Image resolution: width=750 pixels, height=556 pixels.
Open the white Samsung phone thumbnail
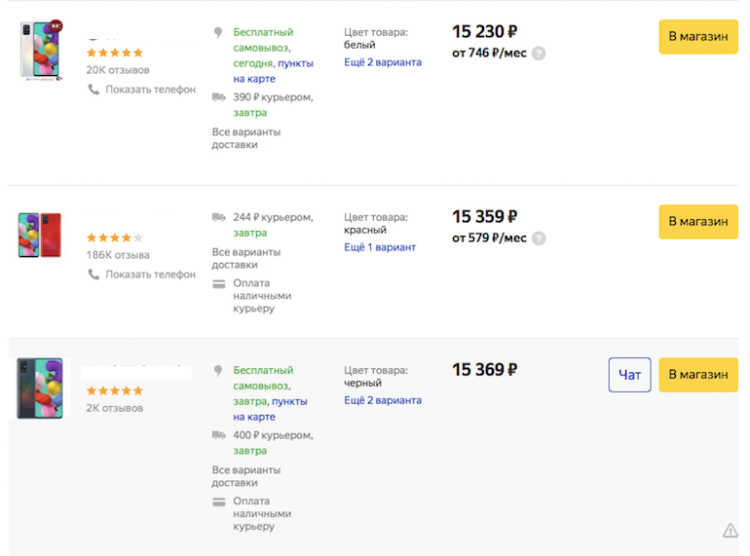pyautogui.click(x=42, y=51)
